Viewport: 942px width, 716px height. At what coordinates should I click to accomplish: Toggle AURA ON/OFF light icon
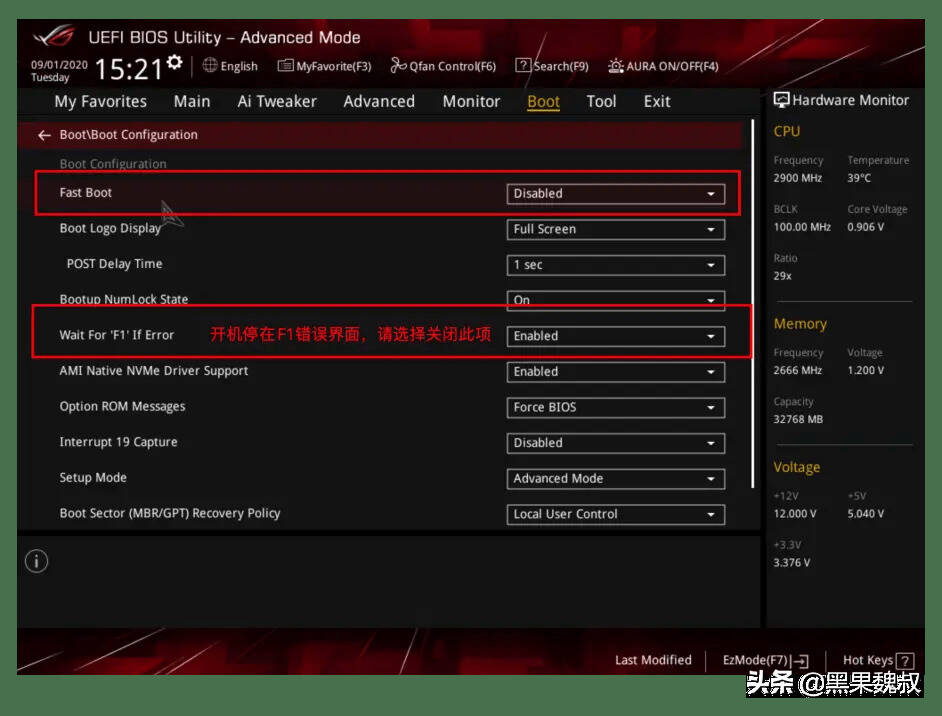tap(615, 65)
